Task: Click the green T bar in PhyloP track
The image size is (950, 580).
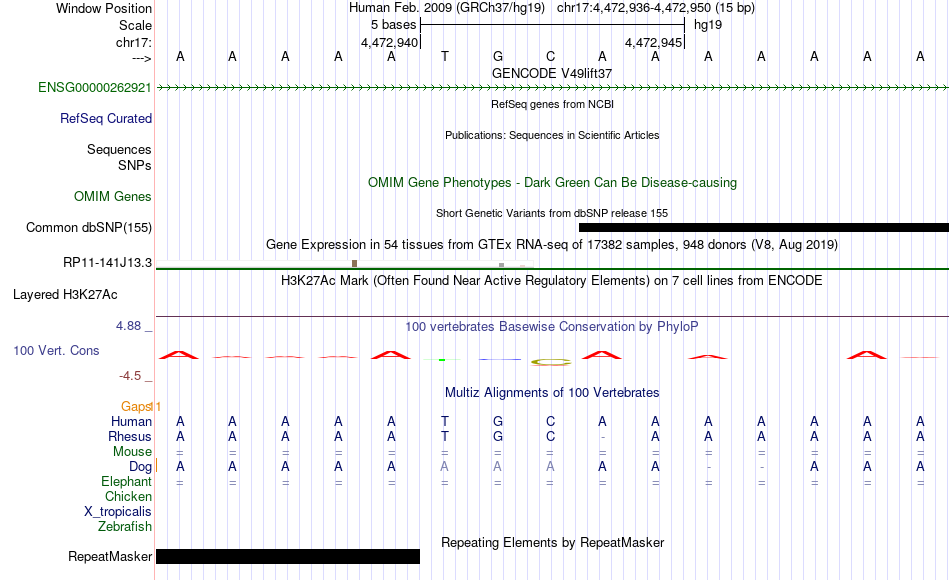Action: coord(442,360)
